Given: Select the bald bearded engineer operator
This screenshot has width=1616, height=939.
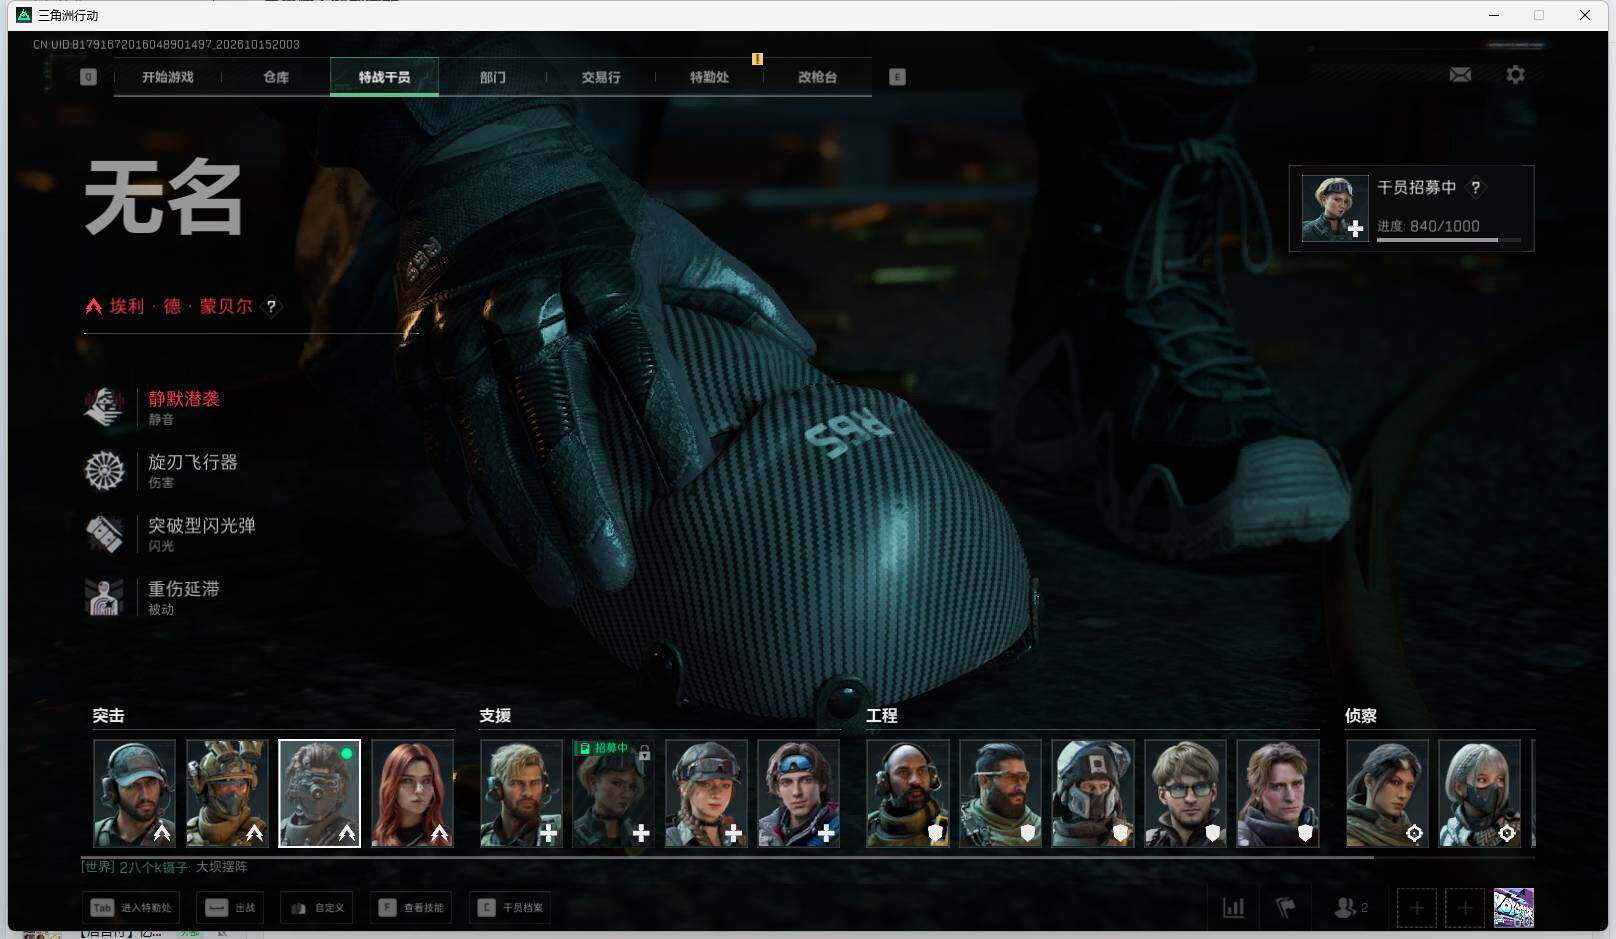Looking at the screenshot, I should pyautogui.click(x=908, y=794).
